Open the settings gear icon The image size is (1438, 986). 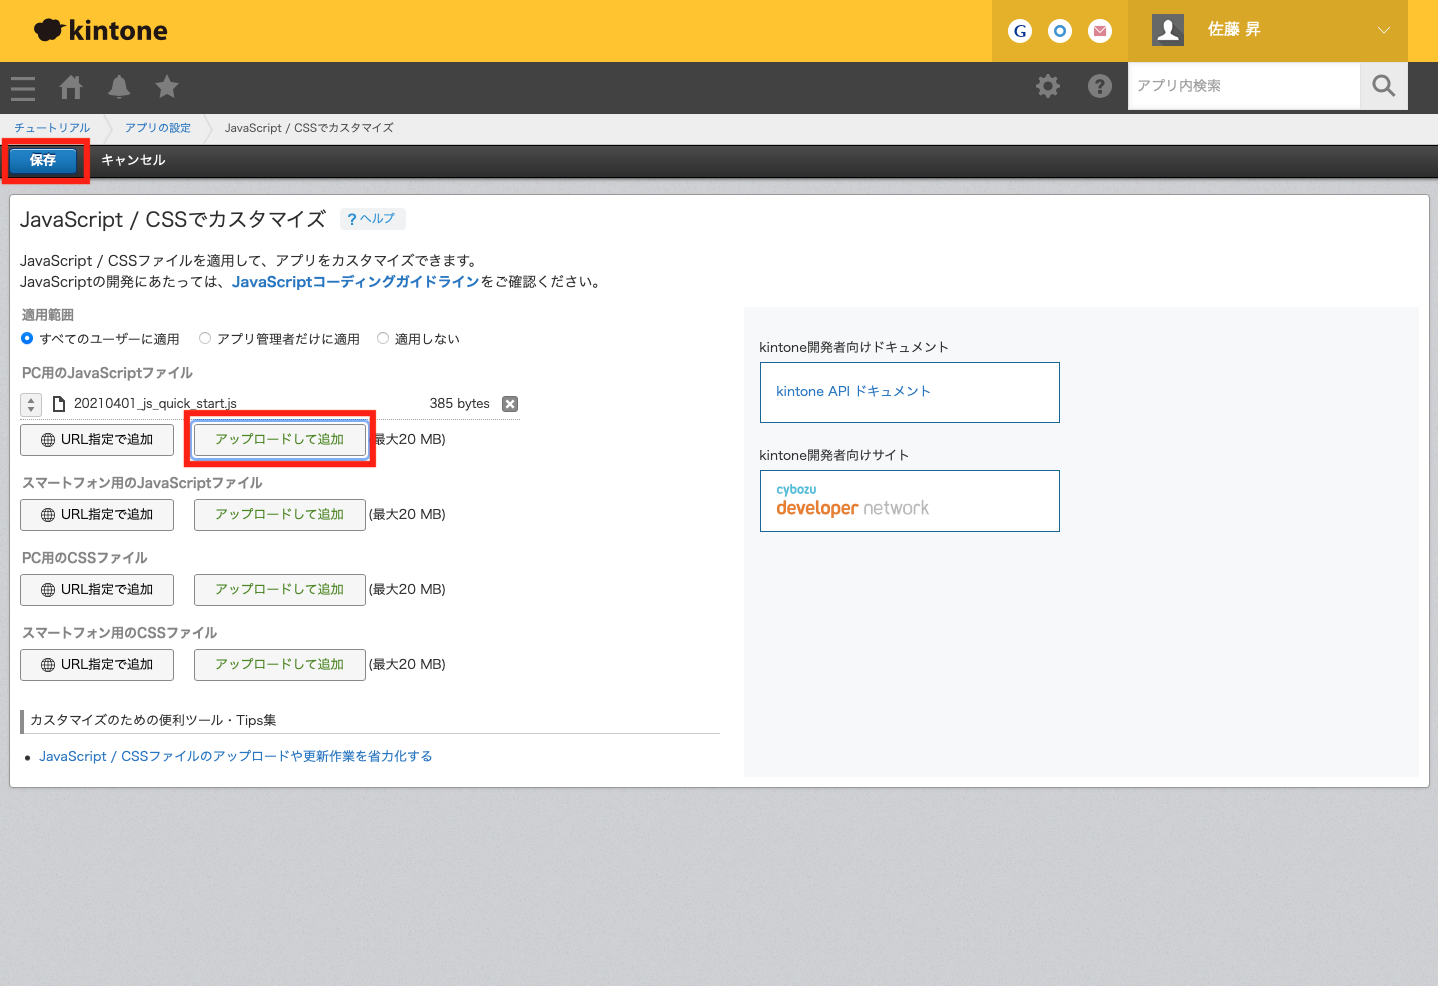tap(1047, 86)
